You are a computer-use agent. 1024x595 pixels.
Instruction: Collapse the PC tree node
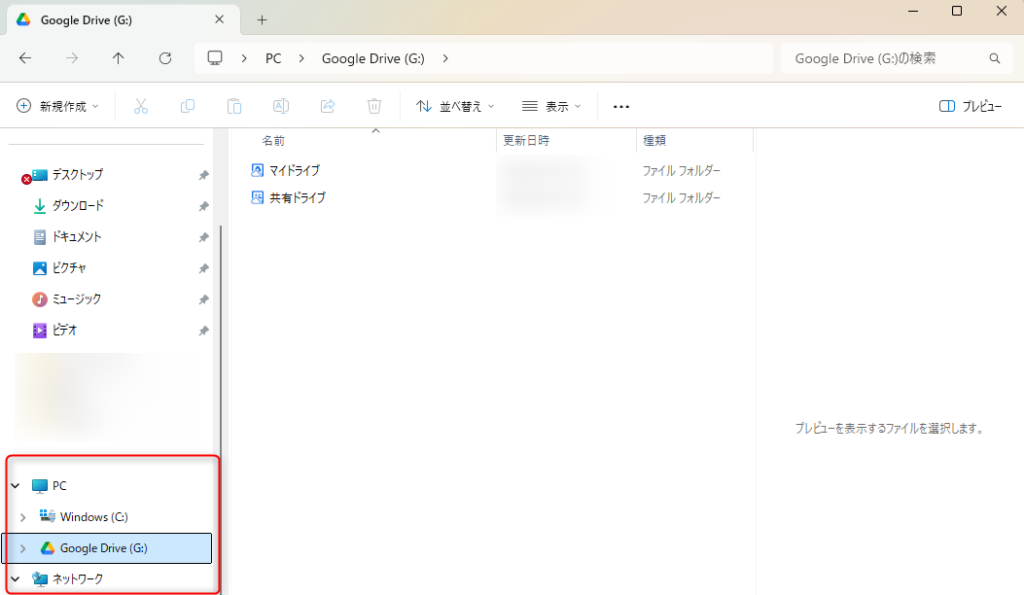15,486
